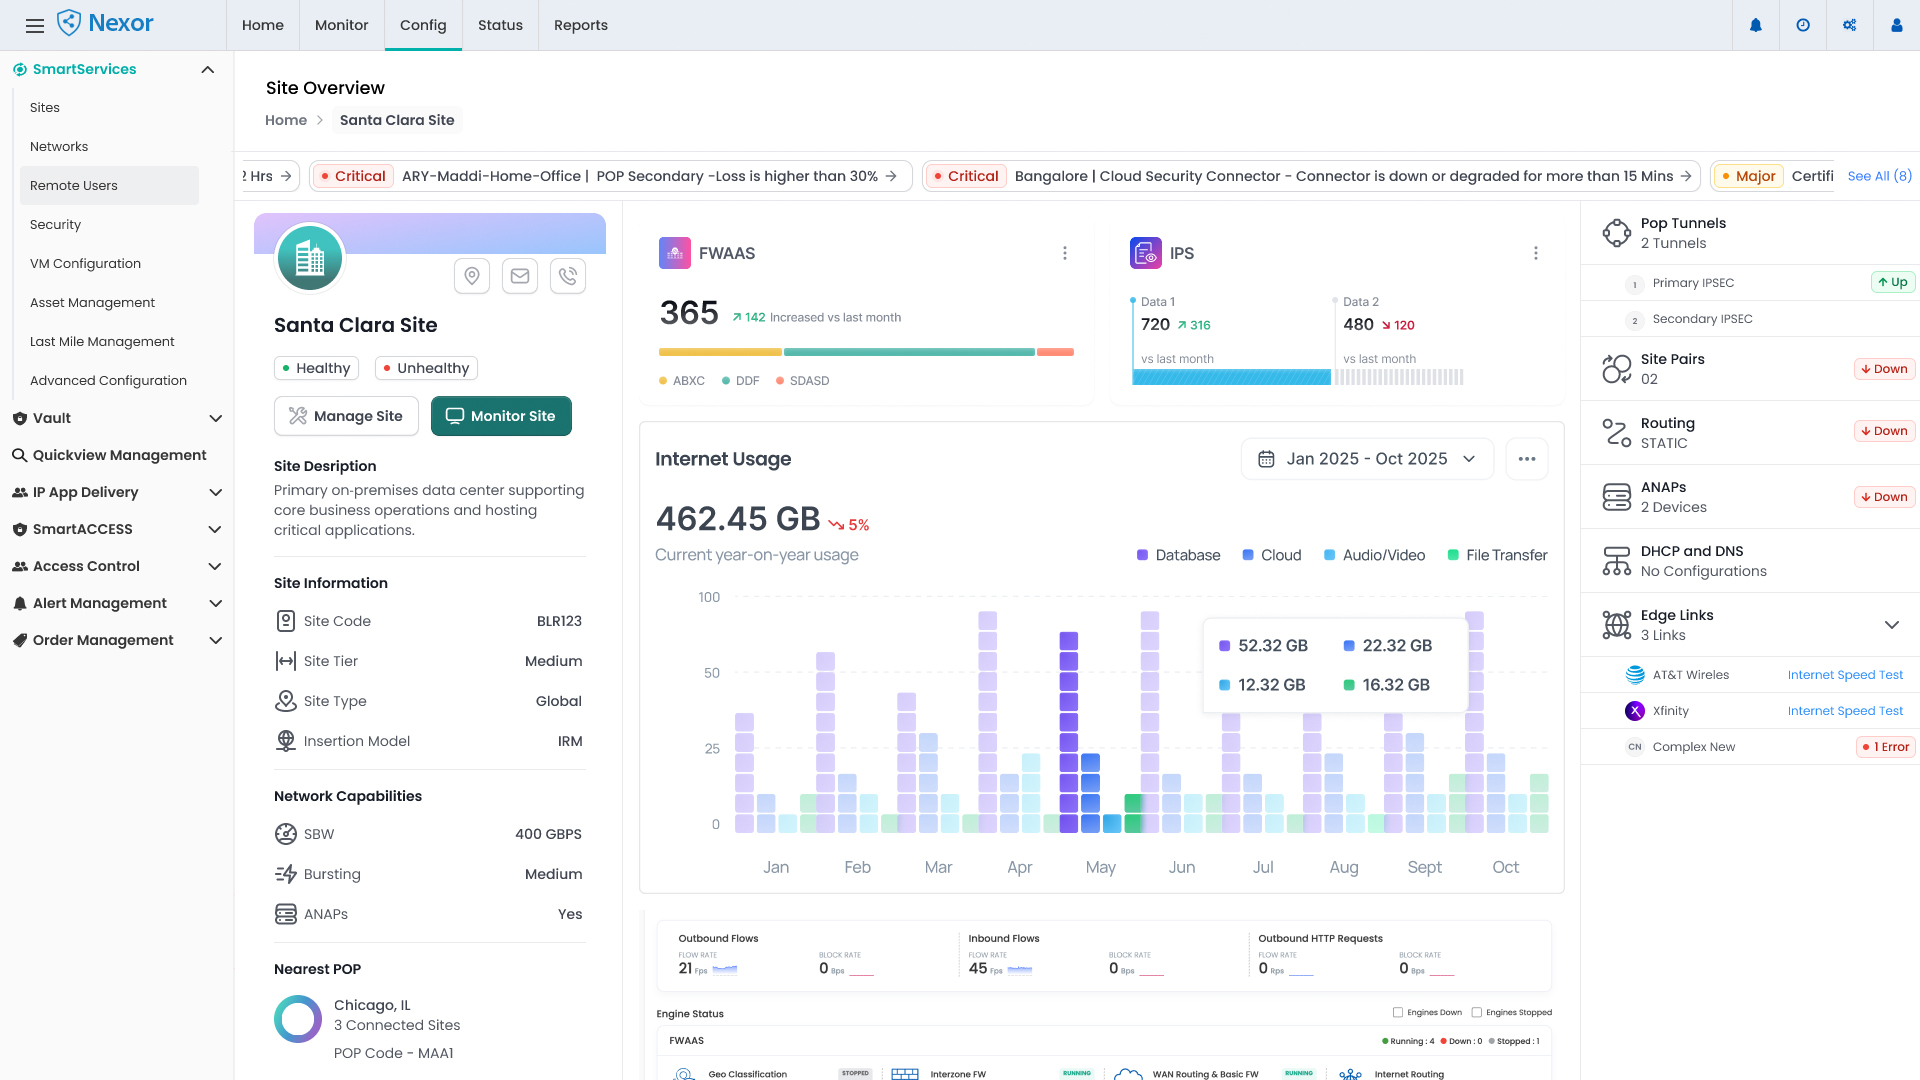
Task: Click See All (8) alerts link
Action: click(x=1879, y=176)
